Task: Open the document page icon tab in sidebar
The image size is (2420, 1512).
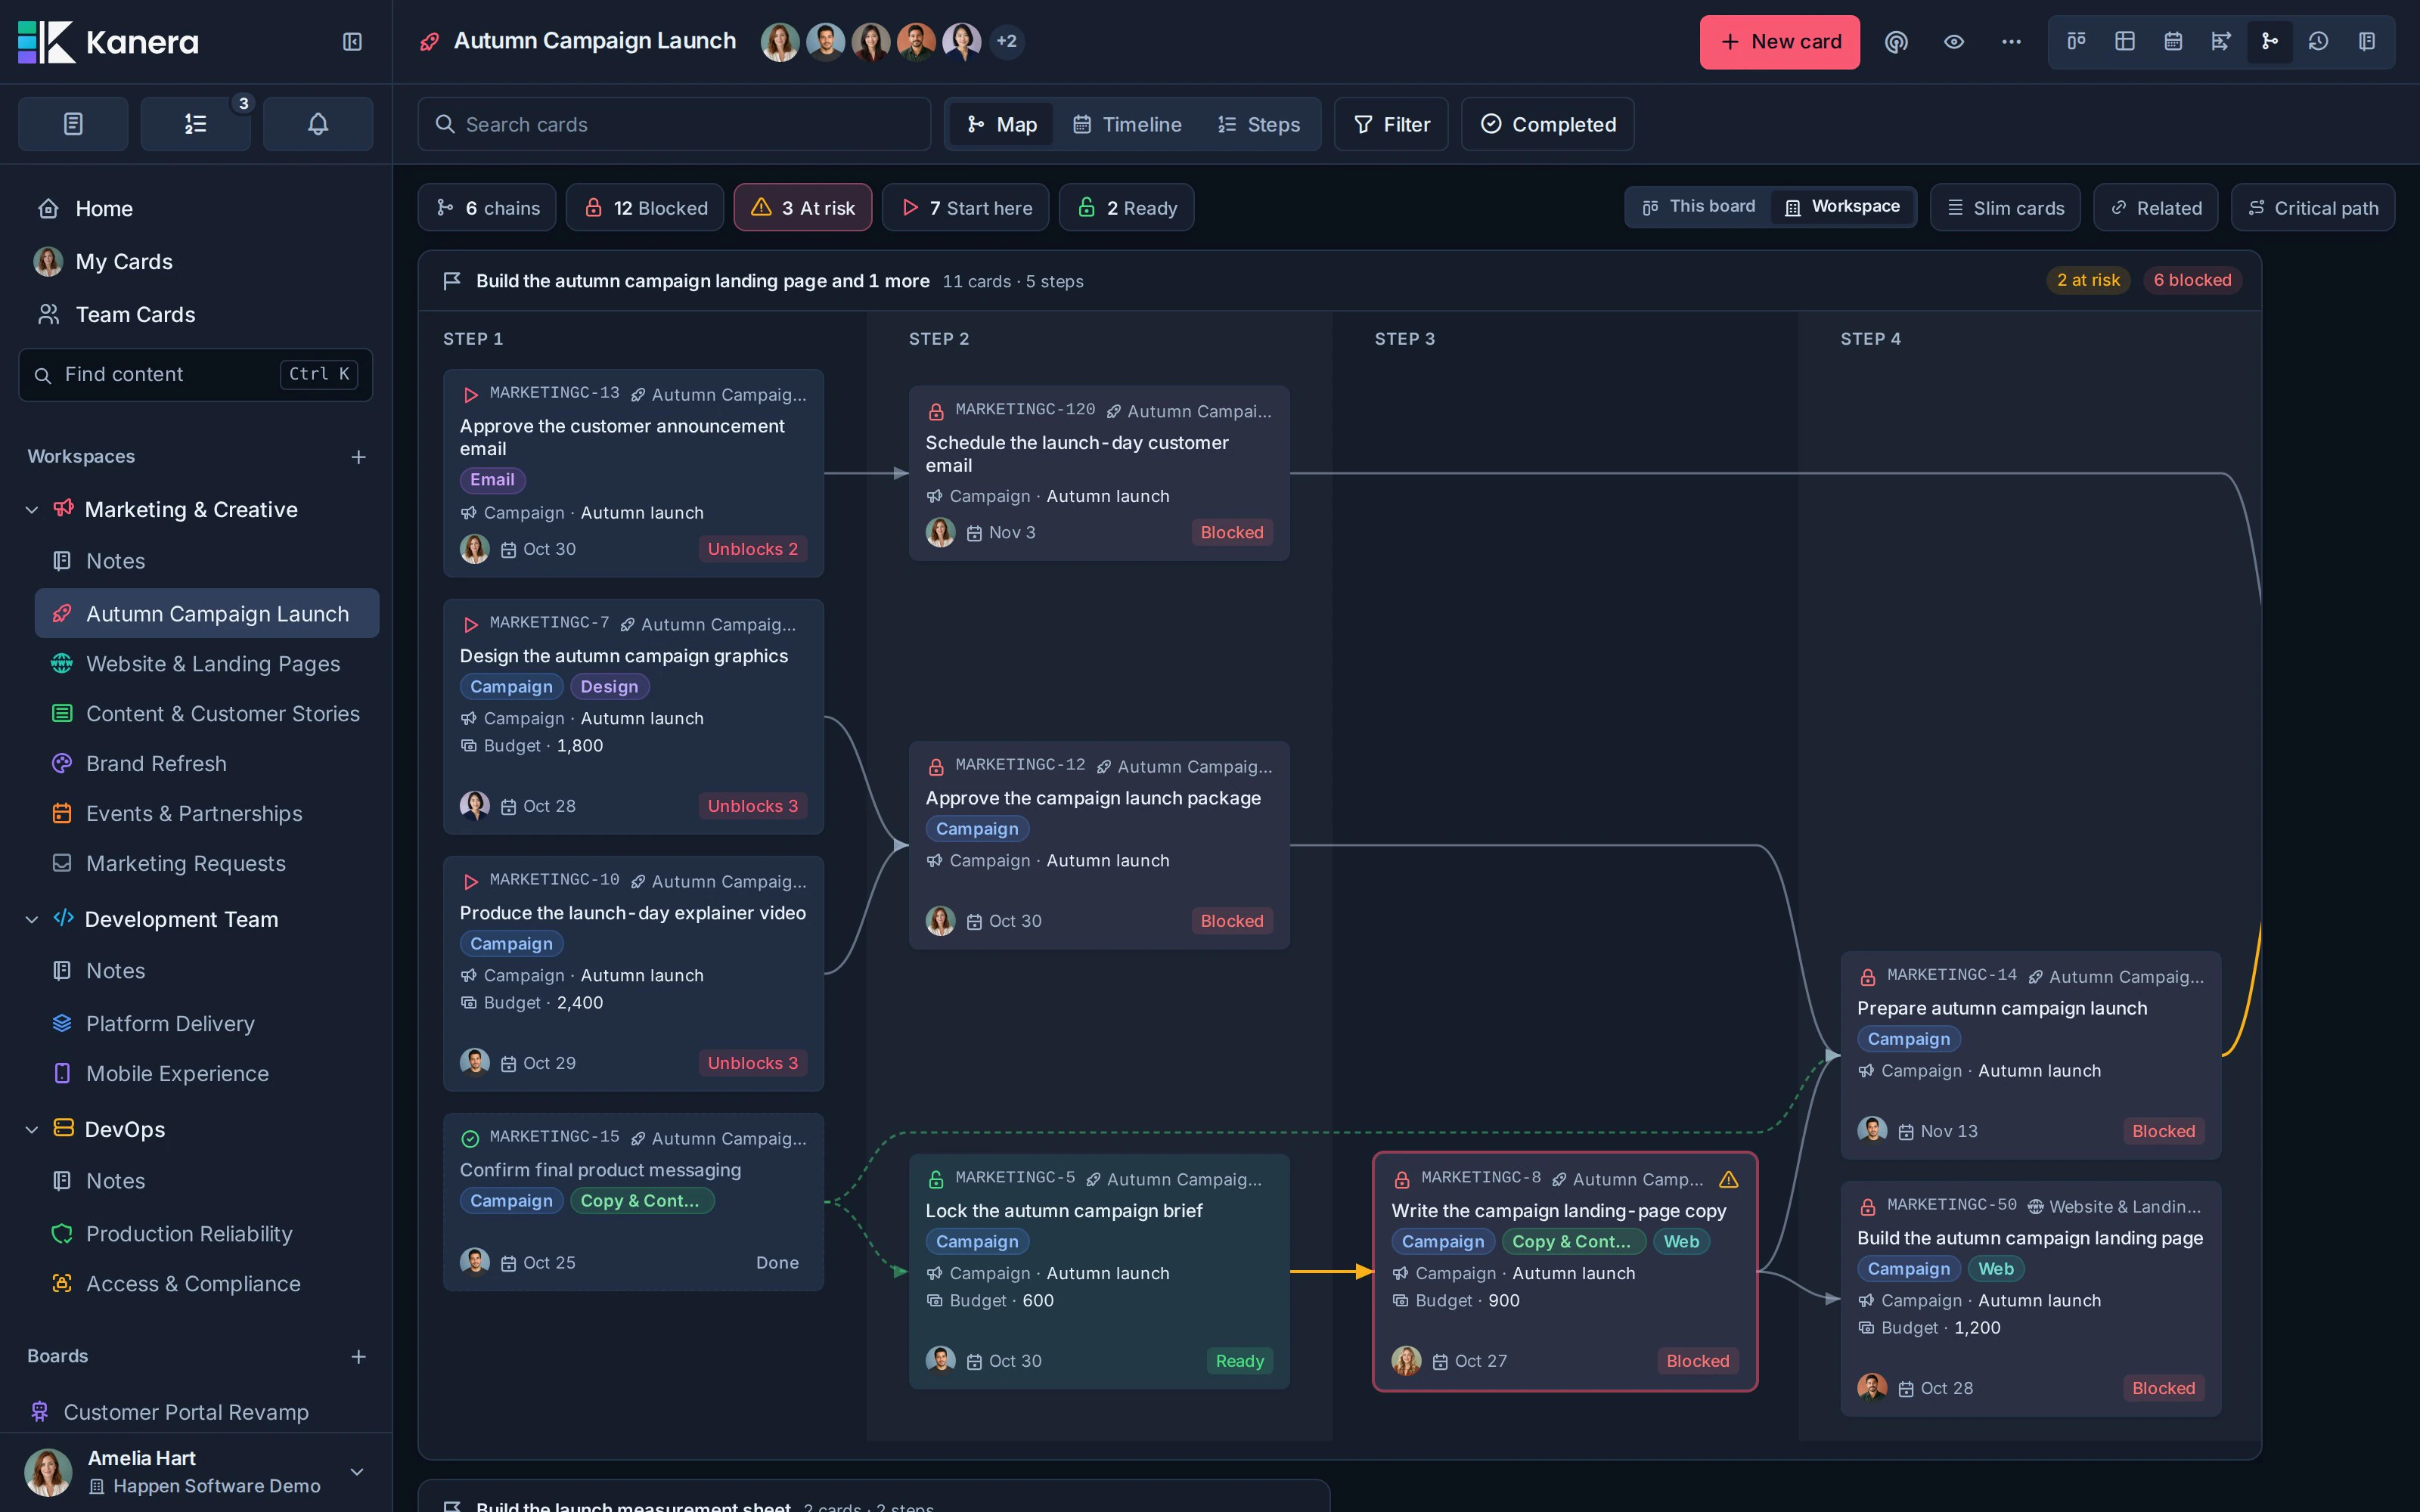Action: coord(73,124)
